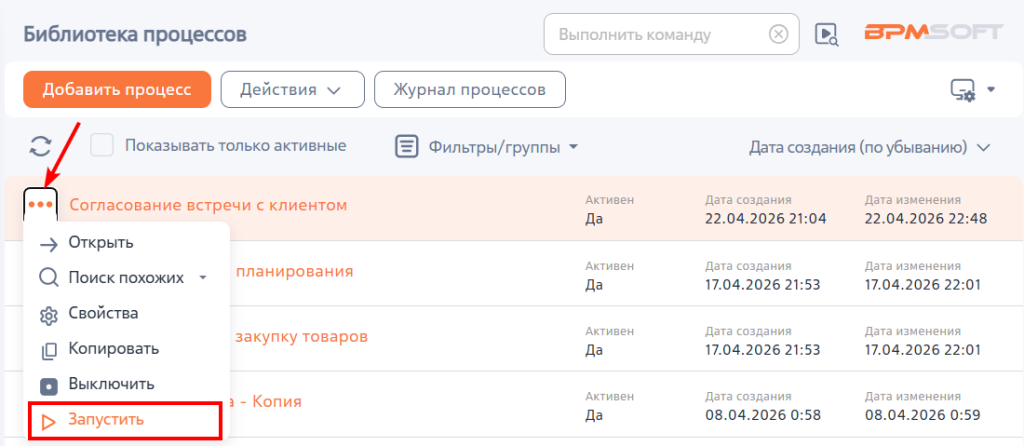Open process run search icon near logo
1024x446 pixels.
point(826,34)
